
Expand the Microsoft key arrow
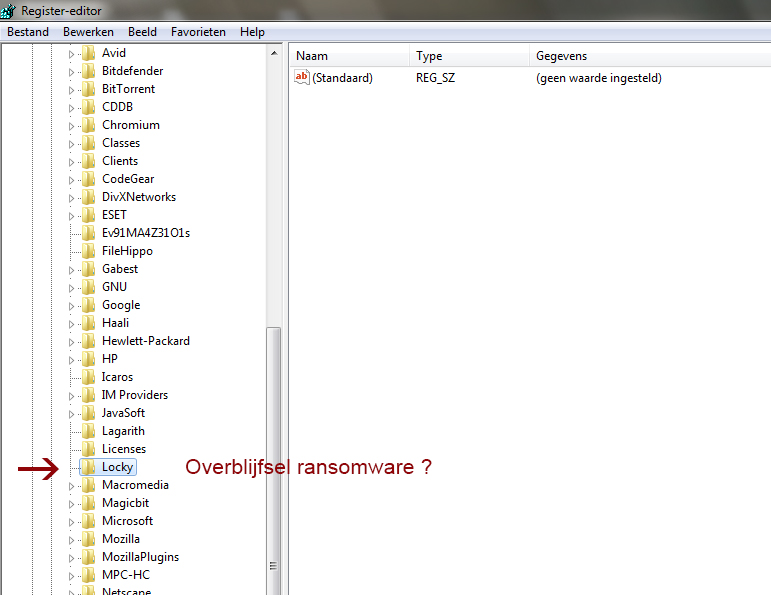(71, 522)
